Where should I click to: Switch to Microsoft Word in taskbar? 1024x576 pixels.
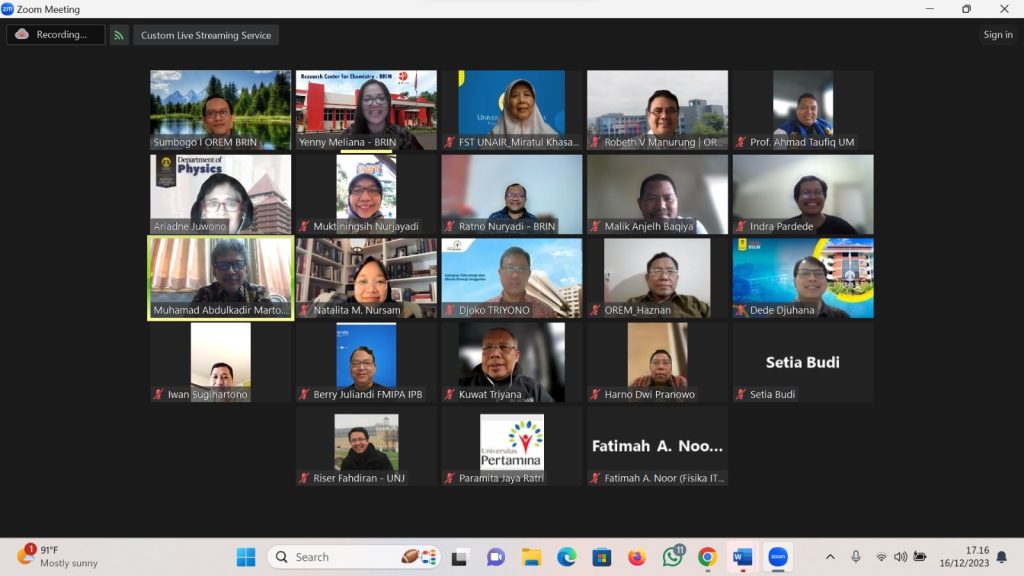[742, 557]
